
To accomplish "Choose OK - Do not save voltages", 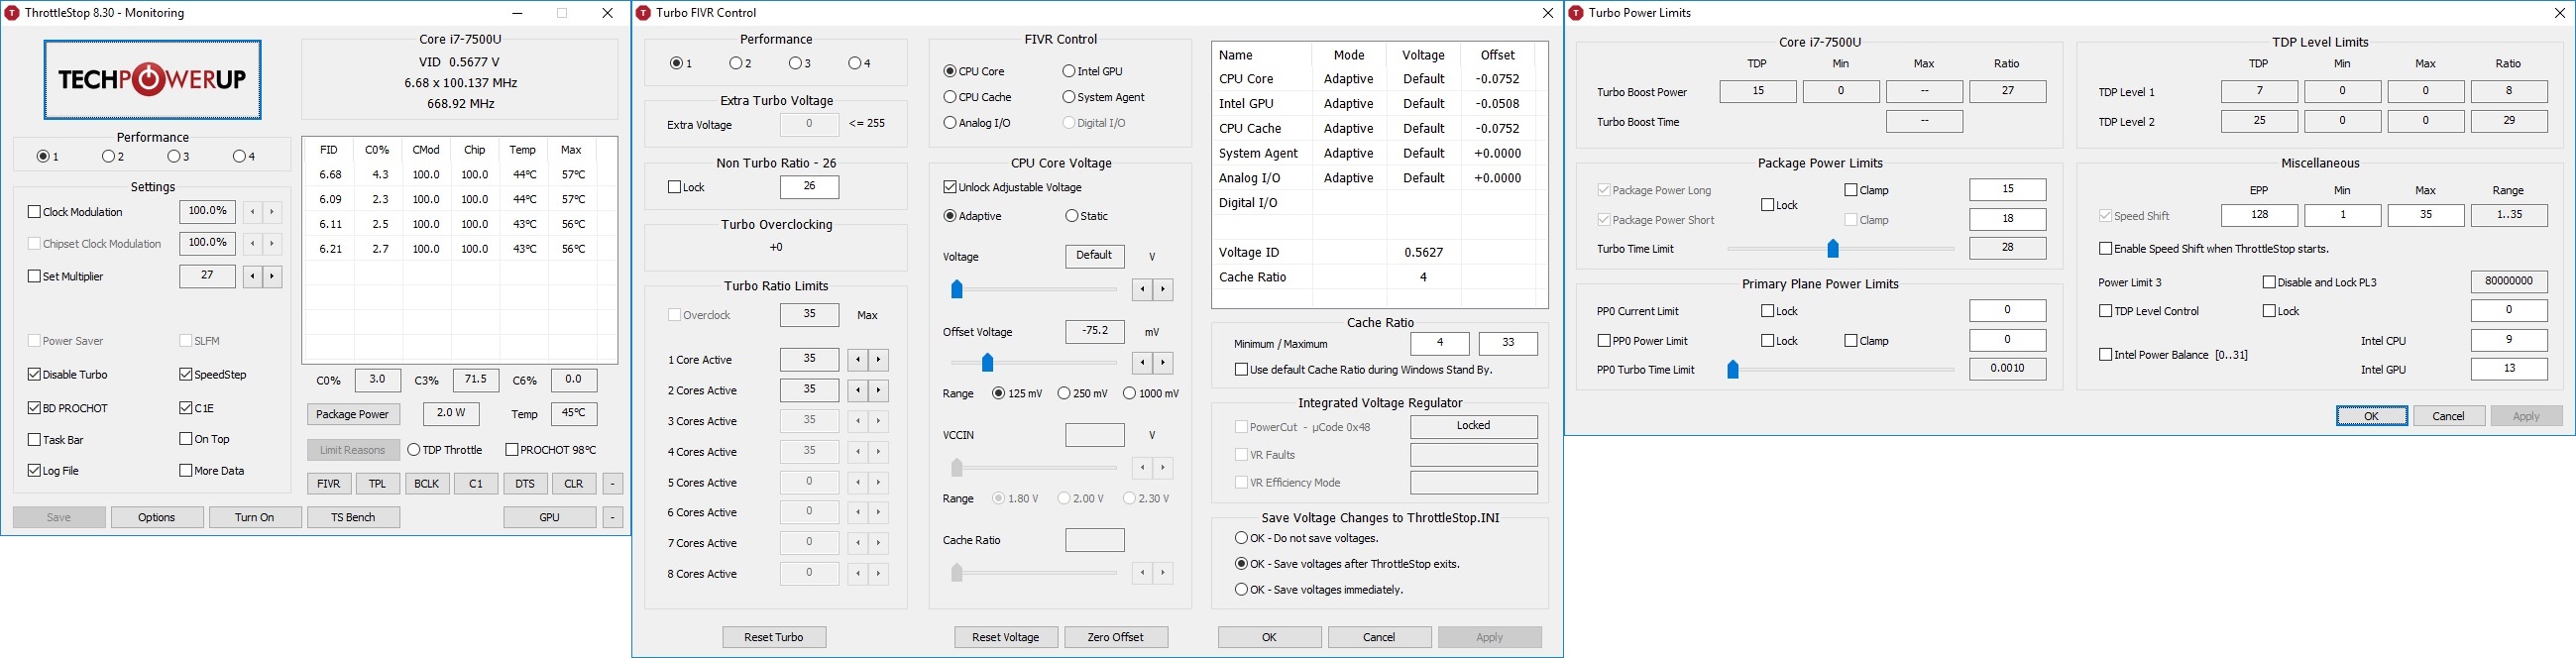I will pos(1241,538).
